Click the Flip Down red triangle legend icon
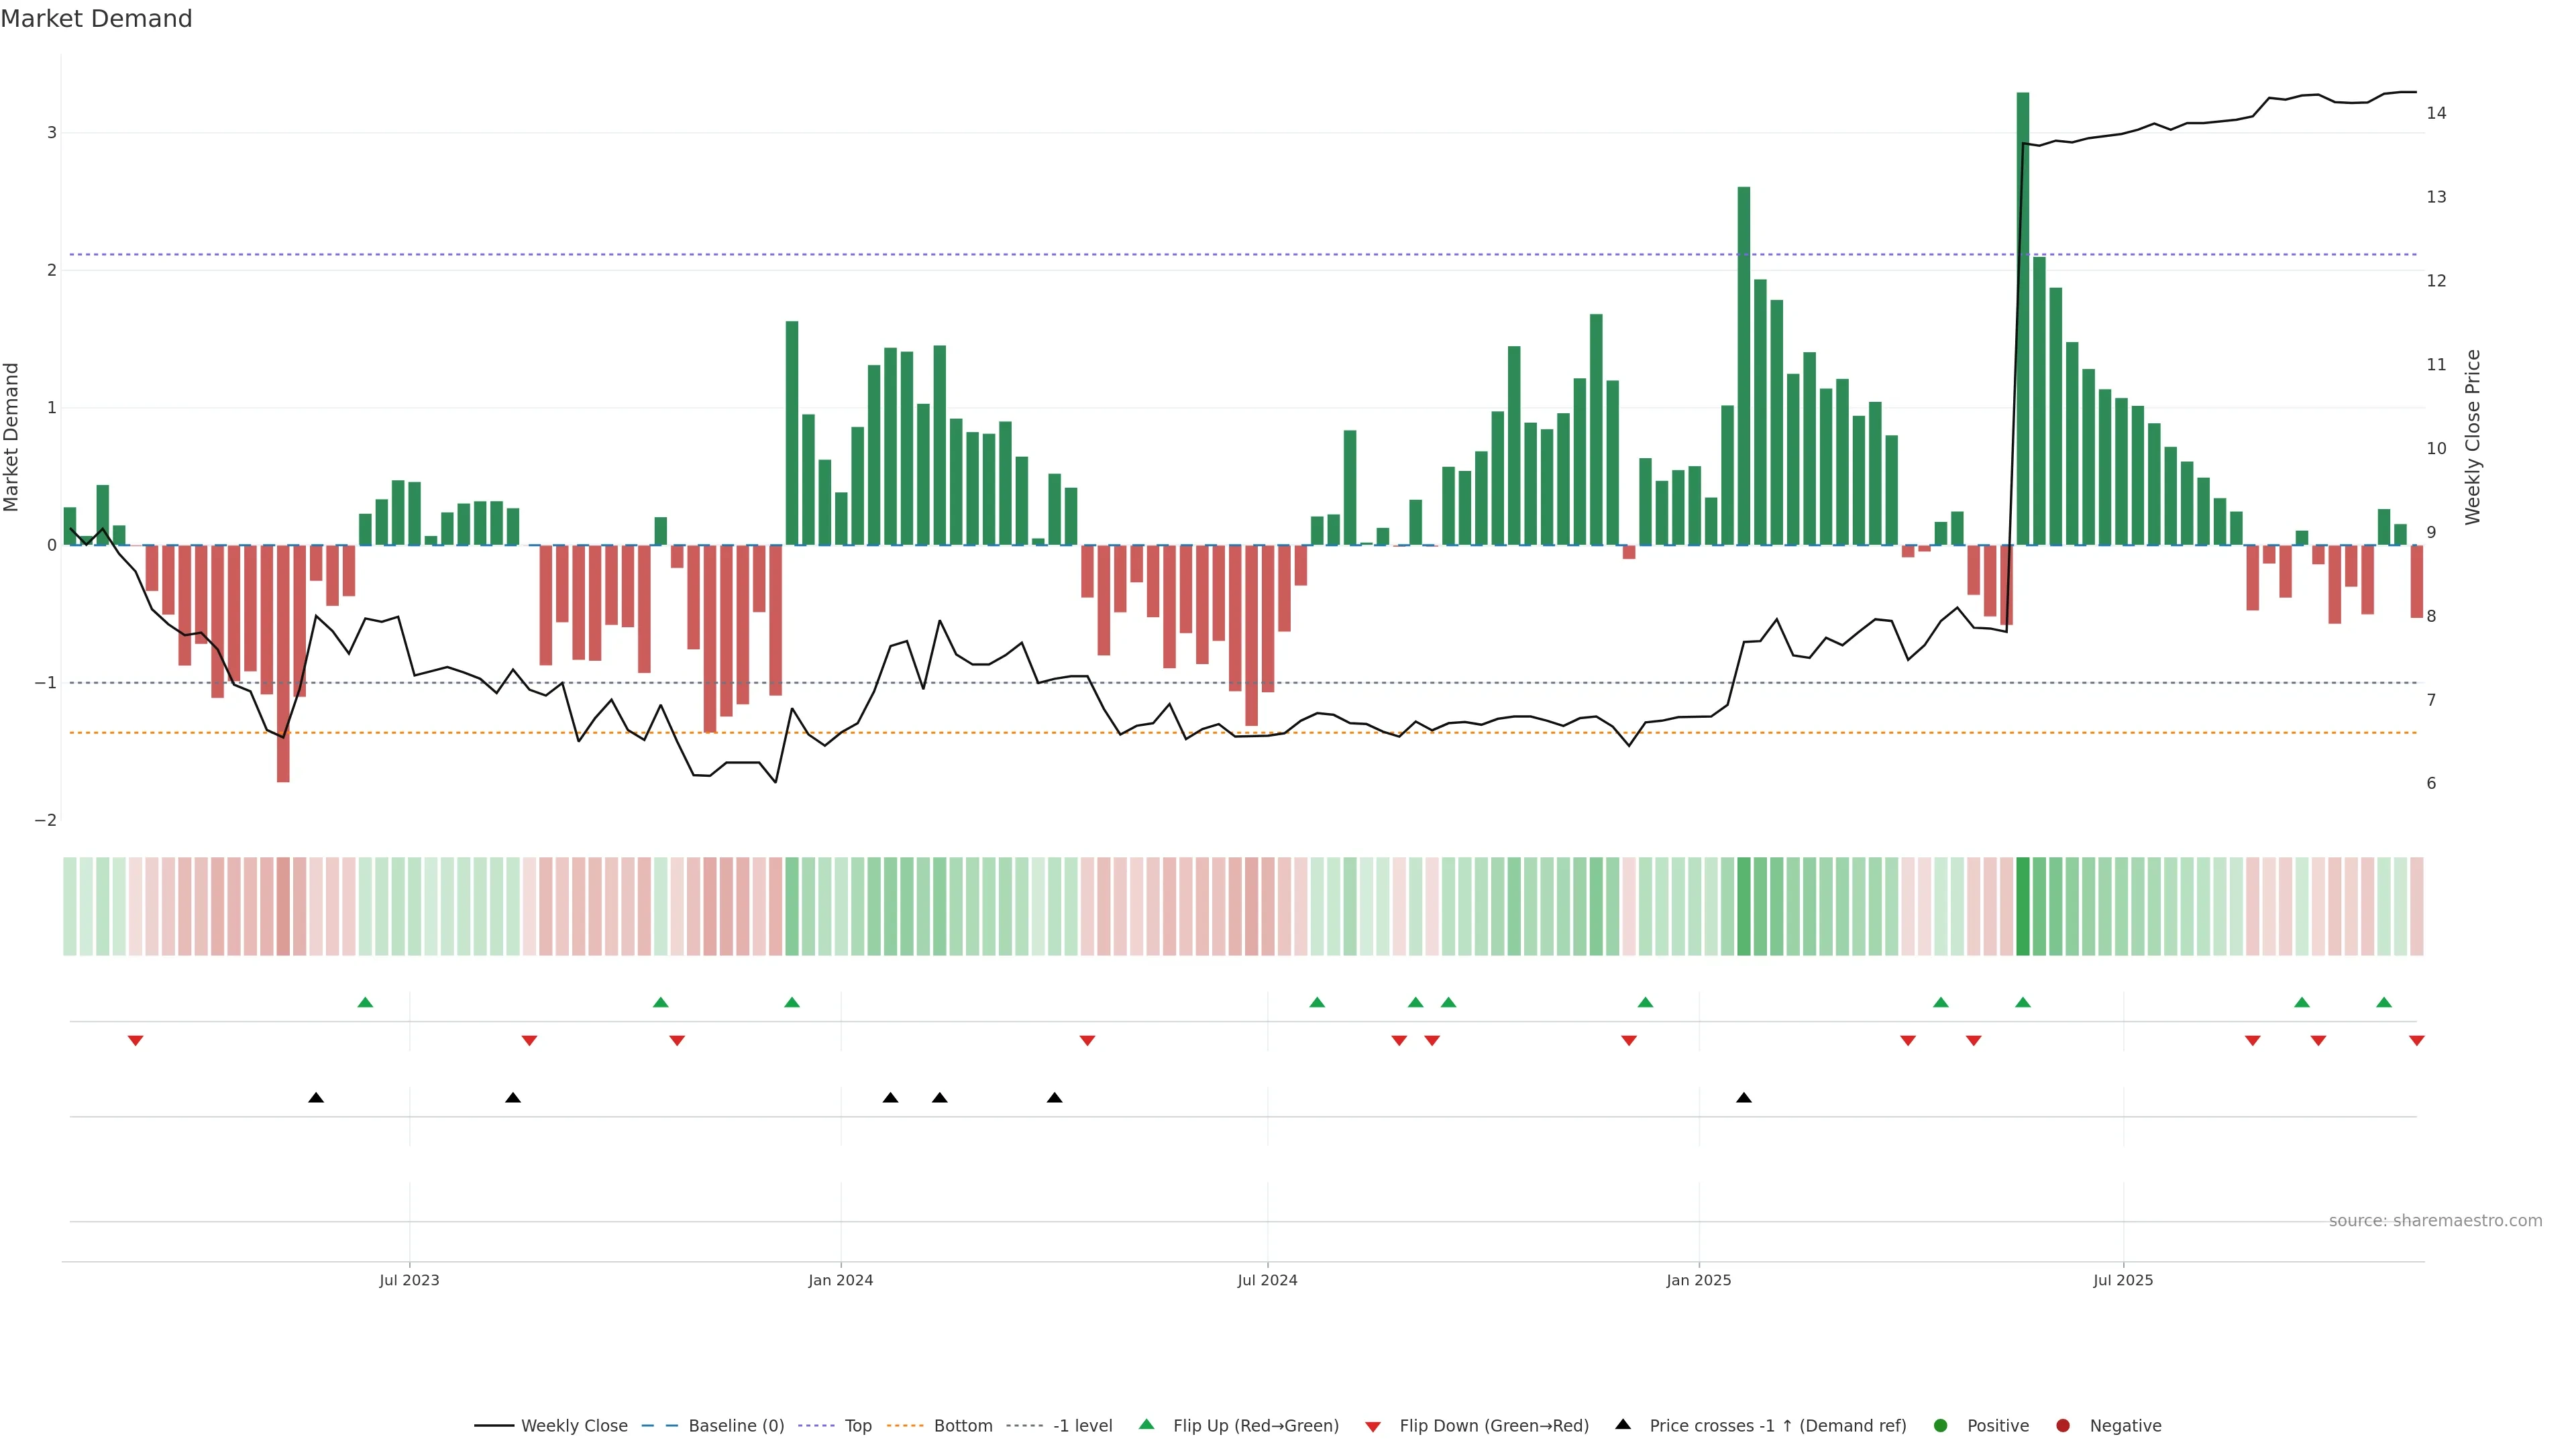Screen dimensions: 2576x1449 [1373, 1426]
